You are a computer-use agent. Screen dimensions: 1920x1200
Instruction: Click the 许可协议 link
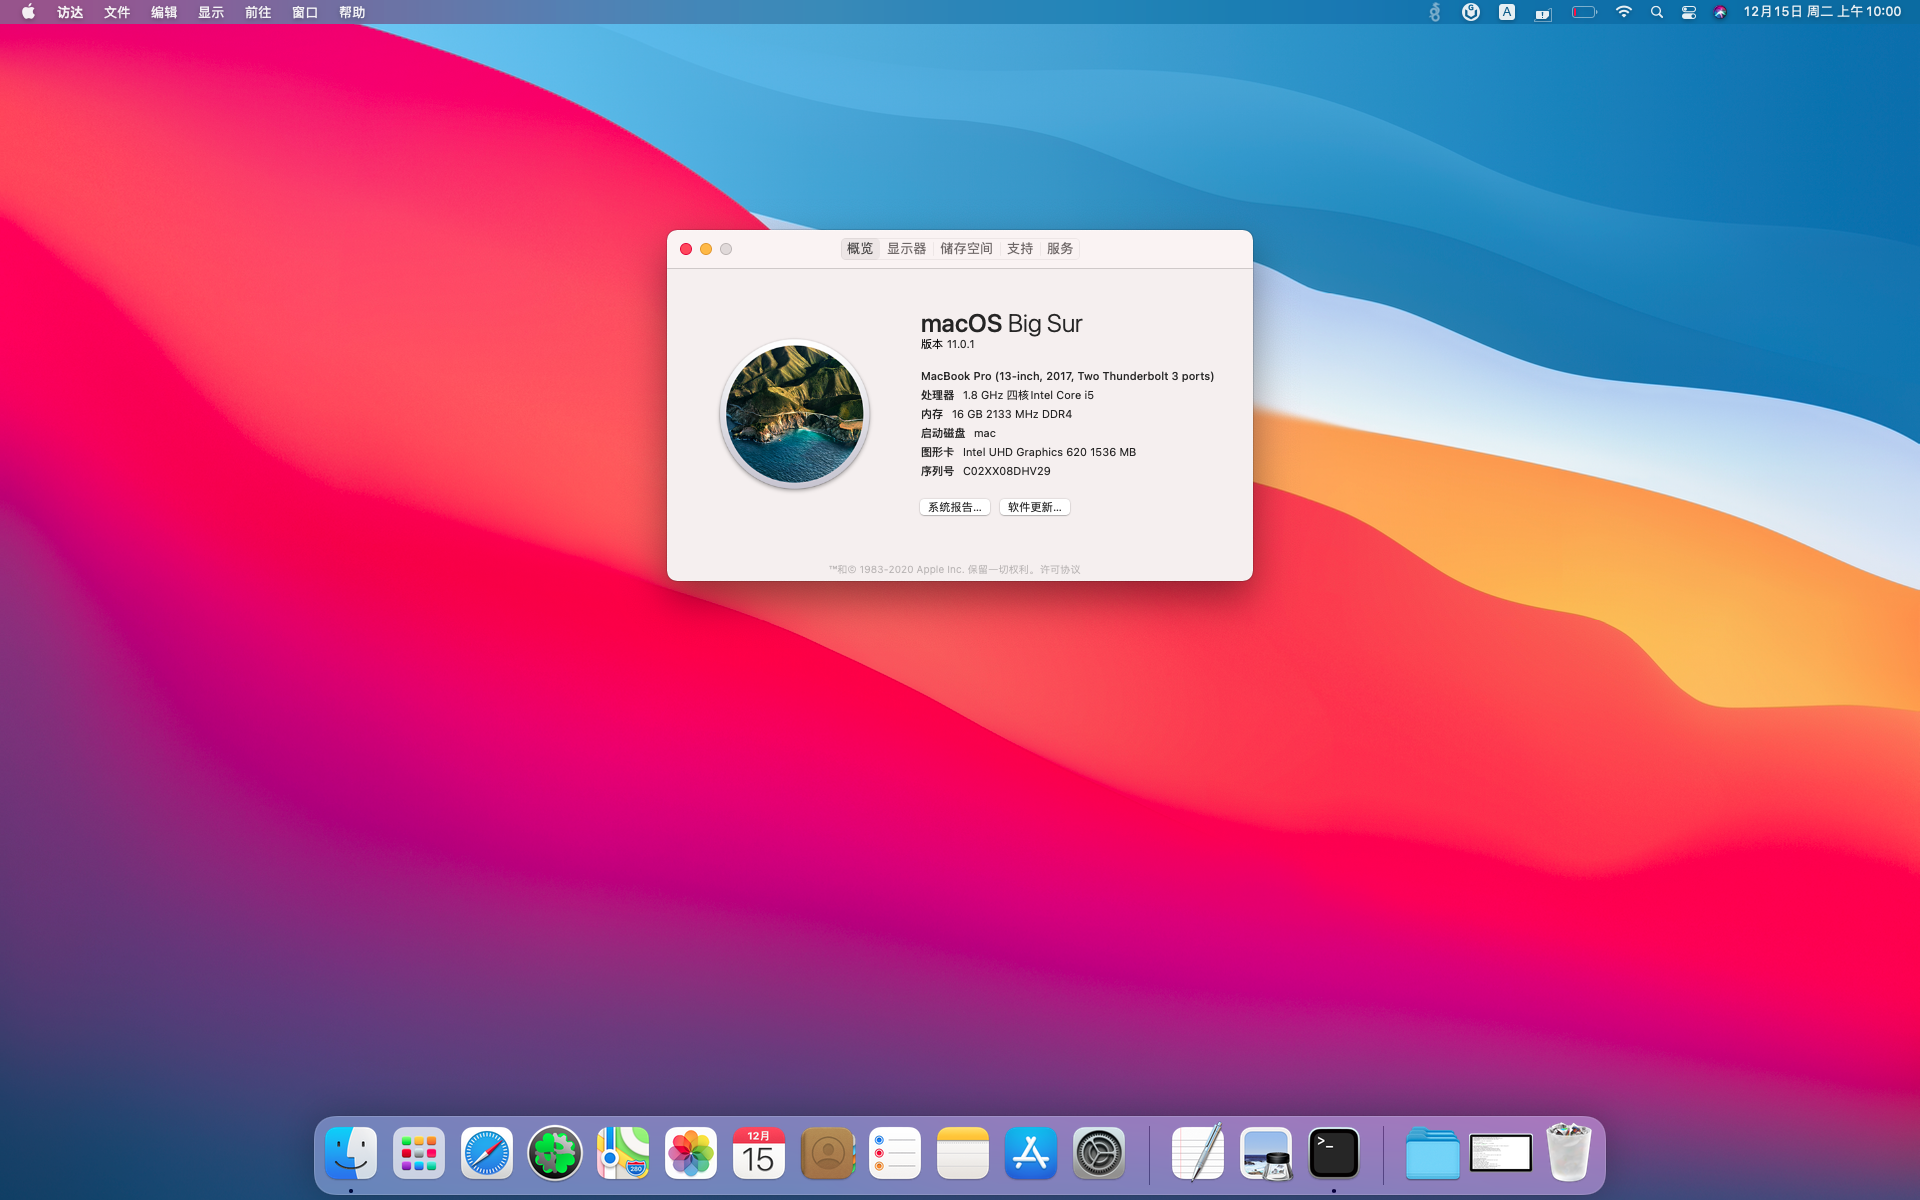coord(1060,569)
